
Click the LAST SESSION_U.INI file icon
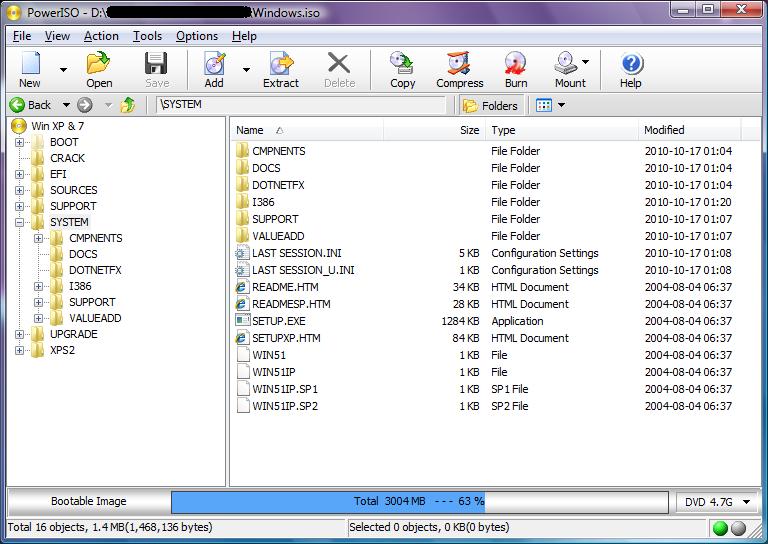pyautogui.click(x=241, y=270)
